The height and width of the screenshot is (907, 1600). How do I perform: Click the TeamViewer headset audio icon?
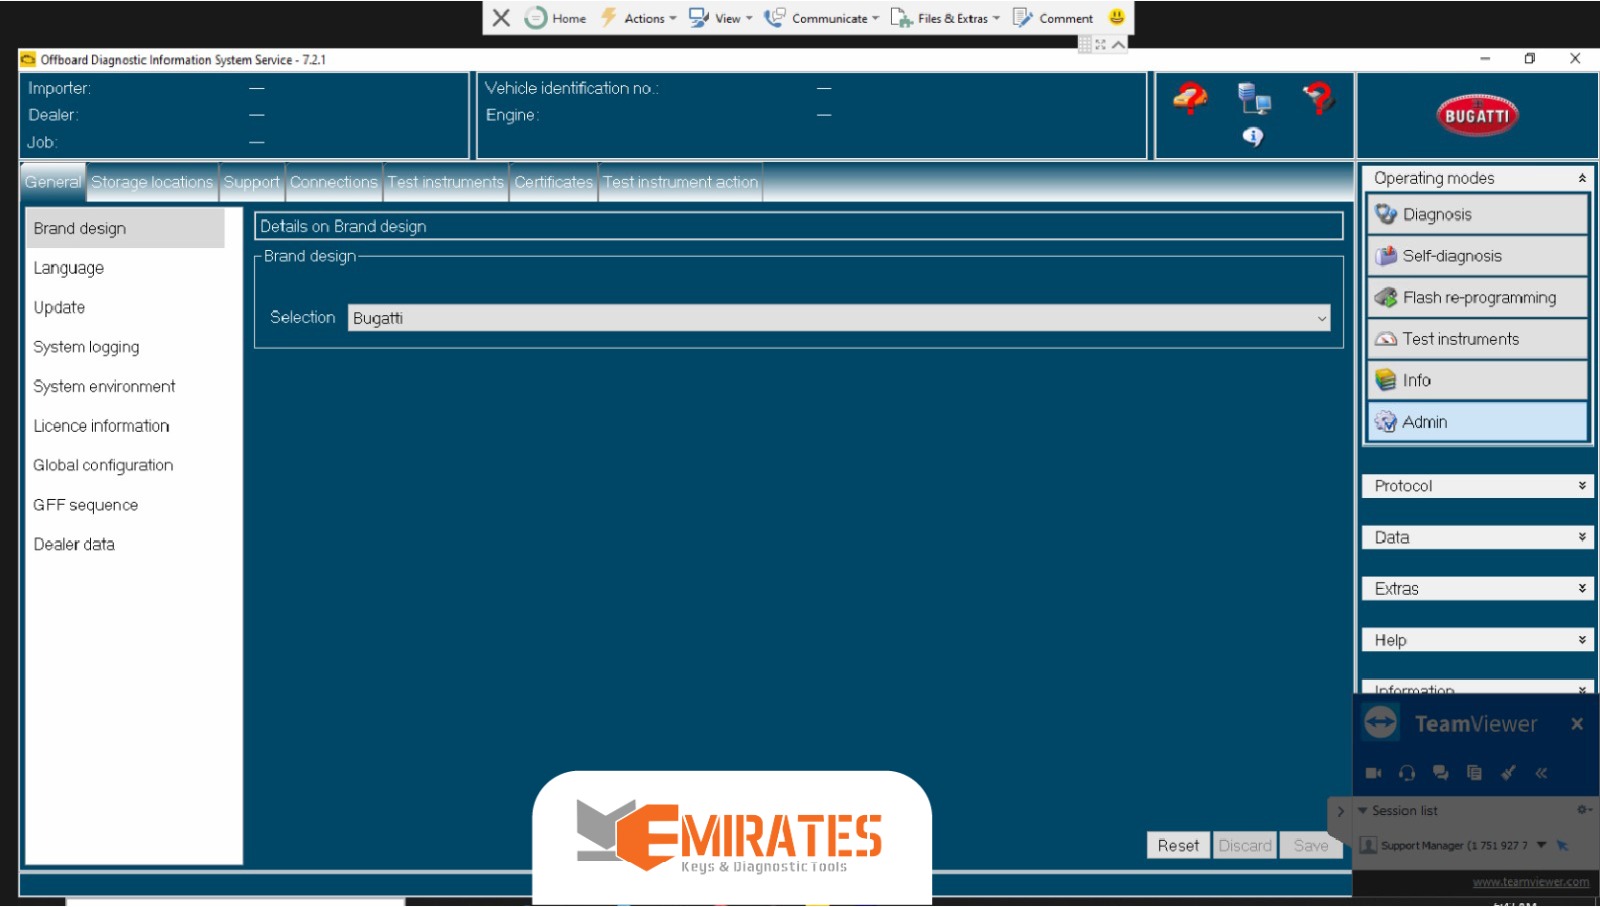click(1407, 773)
